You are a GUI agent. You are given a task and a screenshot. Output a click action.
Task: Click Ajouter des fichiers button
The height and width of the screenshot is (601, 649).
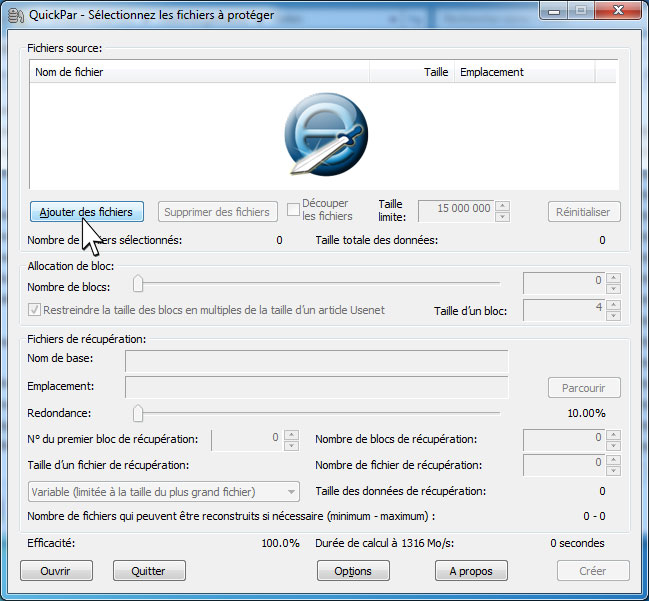(x=87, y=212)
